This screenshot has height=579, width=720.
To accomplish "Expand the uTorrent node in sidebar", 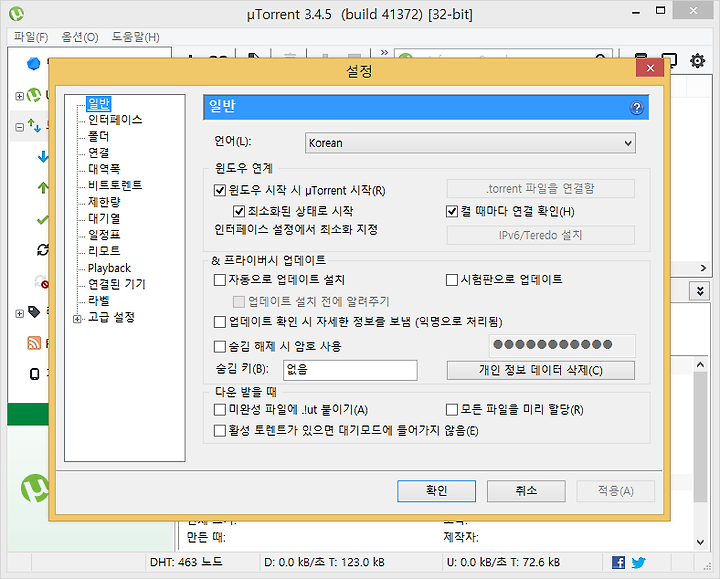I will [x=19, y=96].
